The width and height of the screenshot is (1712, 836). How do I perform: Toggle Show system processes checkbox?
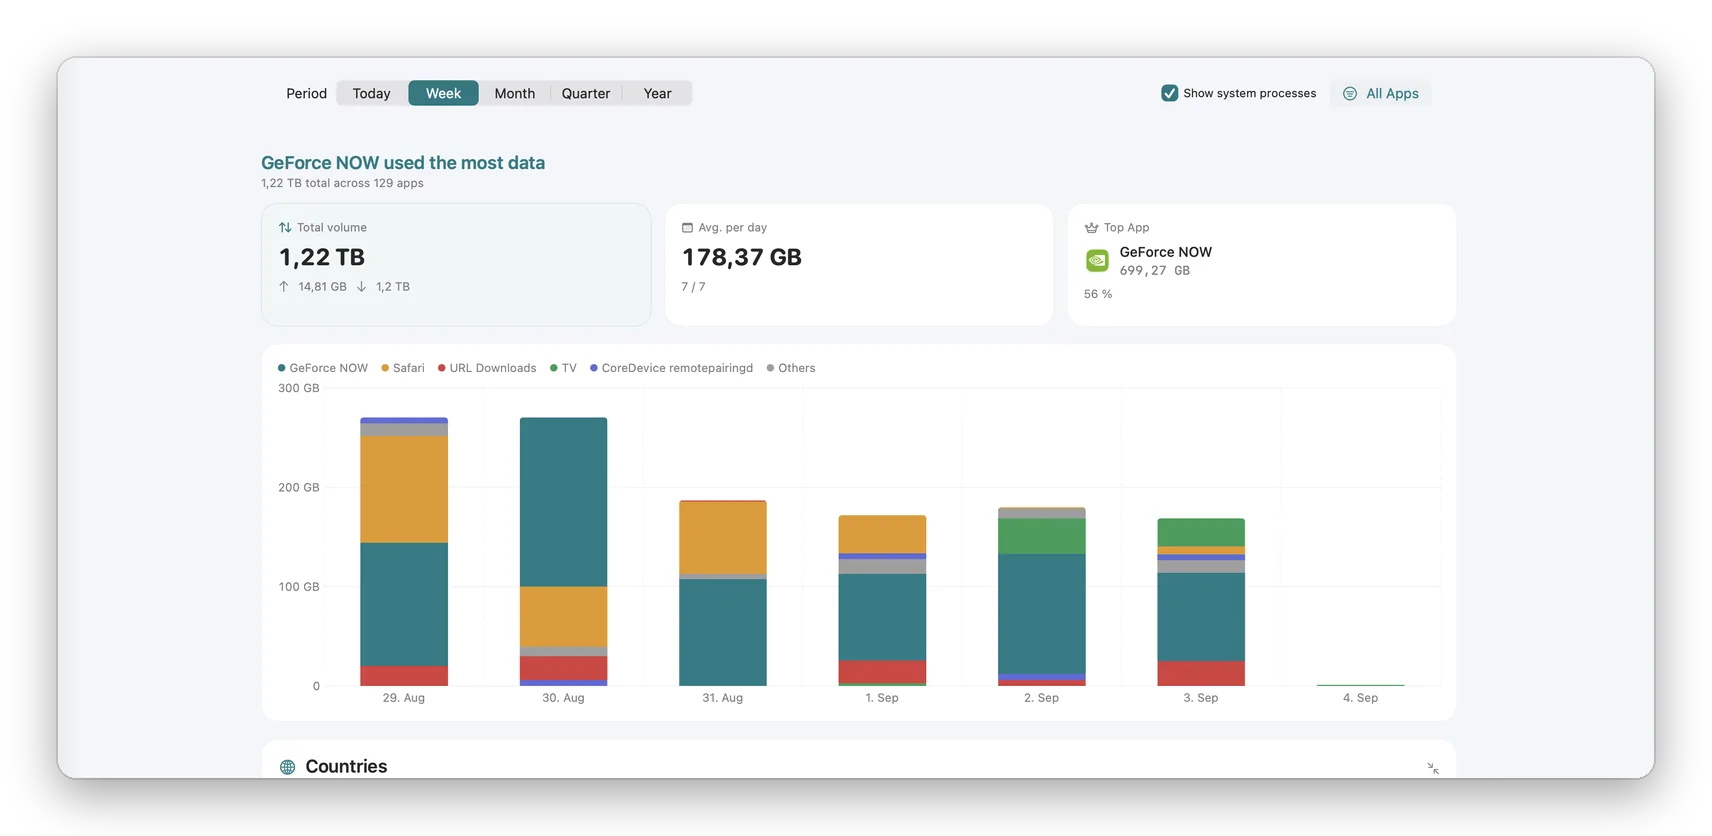pos(1169,93)
